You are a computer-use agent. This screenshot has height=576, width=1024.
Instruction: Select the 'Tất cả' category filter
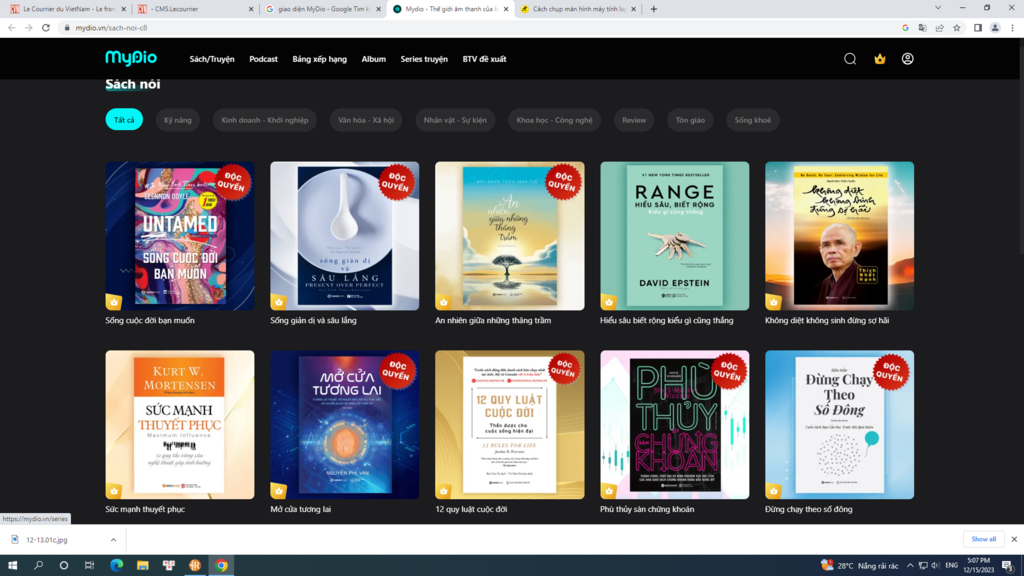[x=124, y=120]
